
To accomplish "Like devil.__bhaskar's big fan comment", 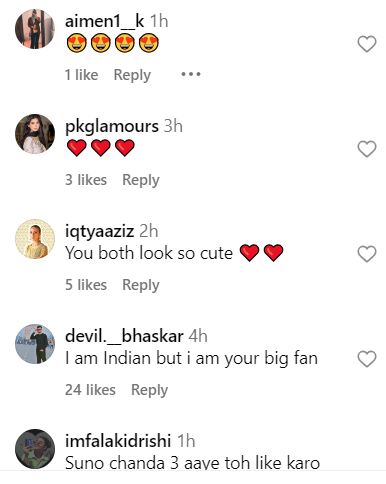I will pos(367,359).
